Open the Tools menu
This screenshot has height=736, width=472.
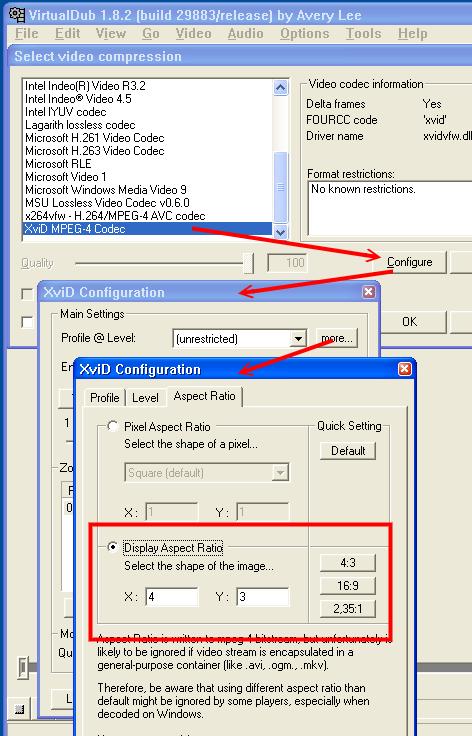tap(364, 34)
